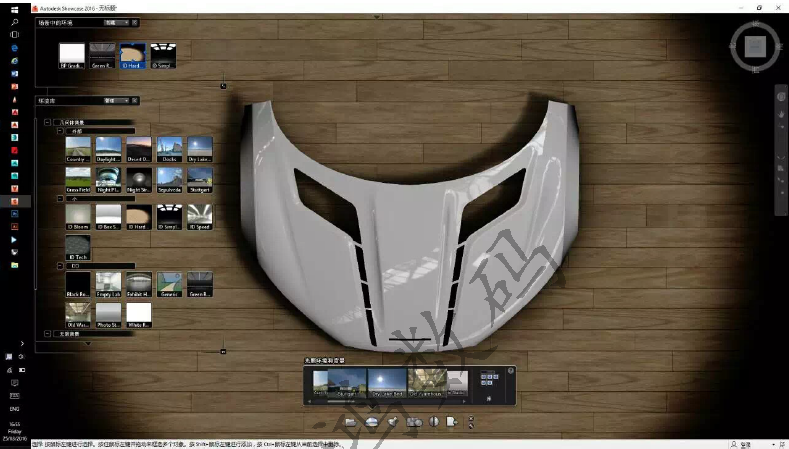Click the environment dome icon in bottom toolbar
Screen dimensions: 789x449
371,422
